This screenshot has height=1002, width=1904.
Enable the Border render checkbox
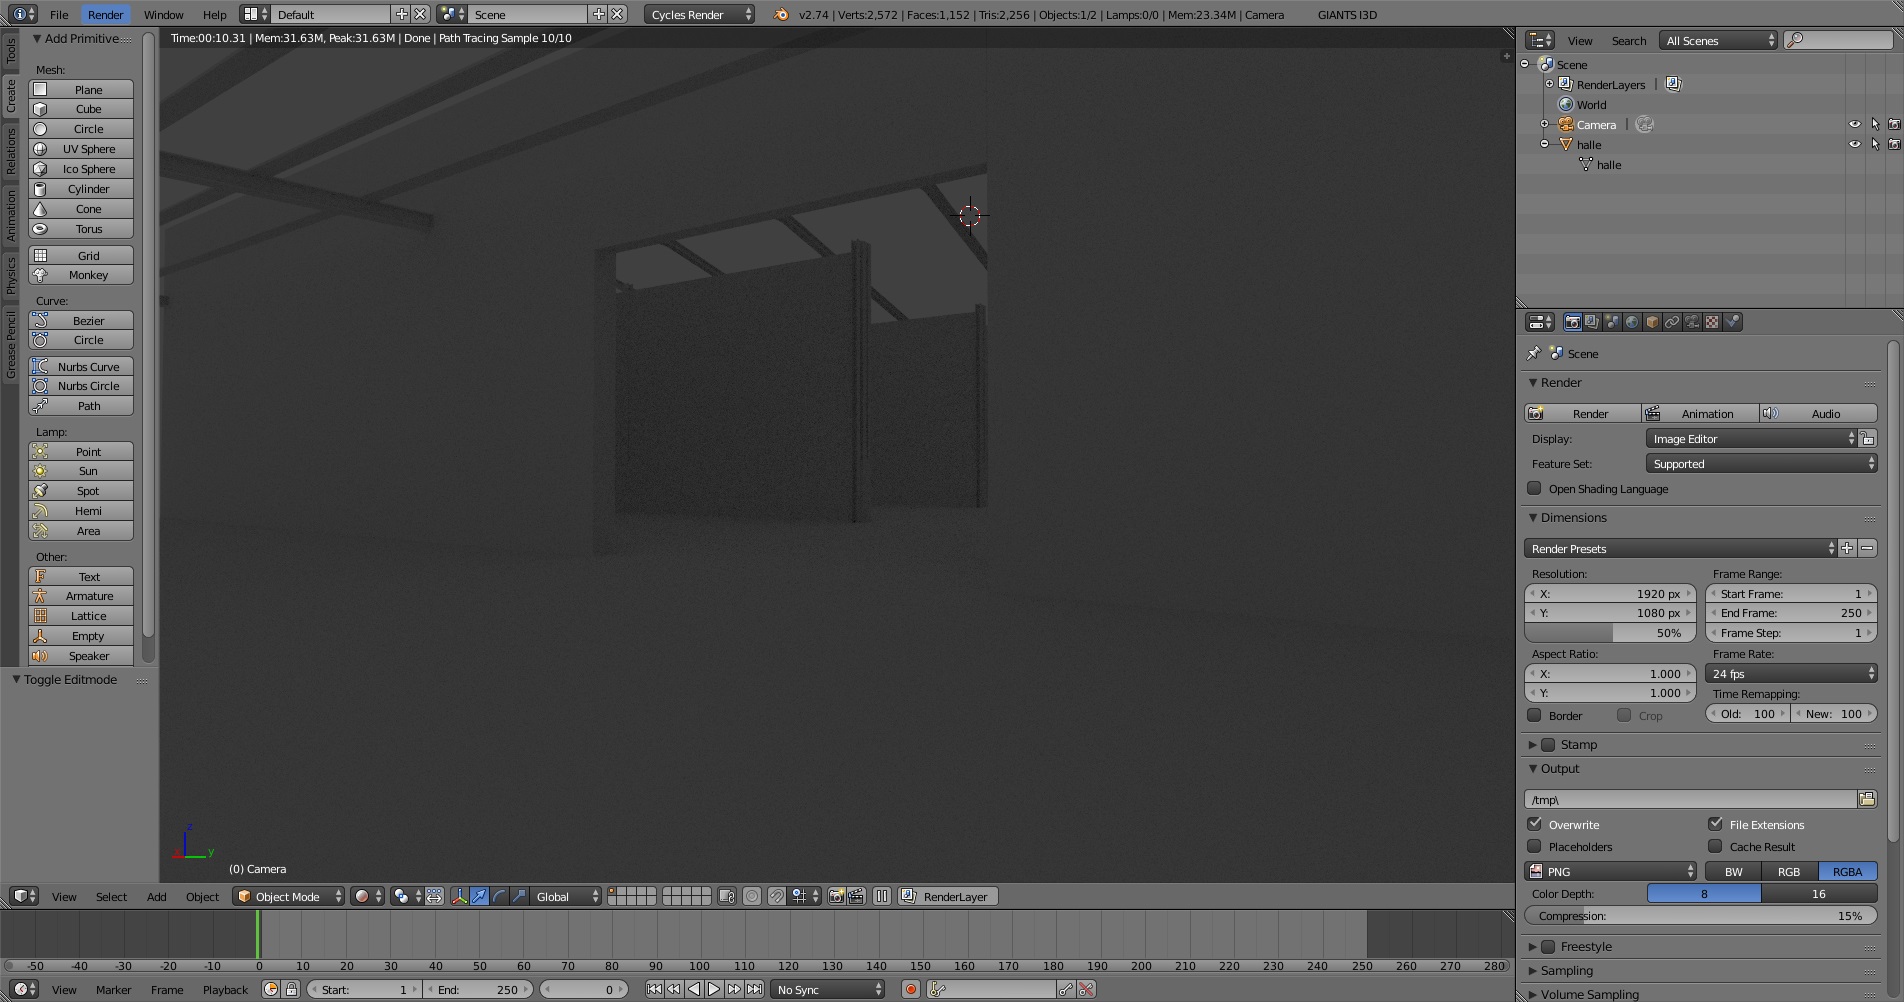[1534, 715]
